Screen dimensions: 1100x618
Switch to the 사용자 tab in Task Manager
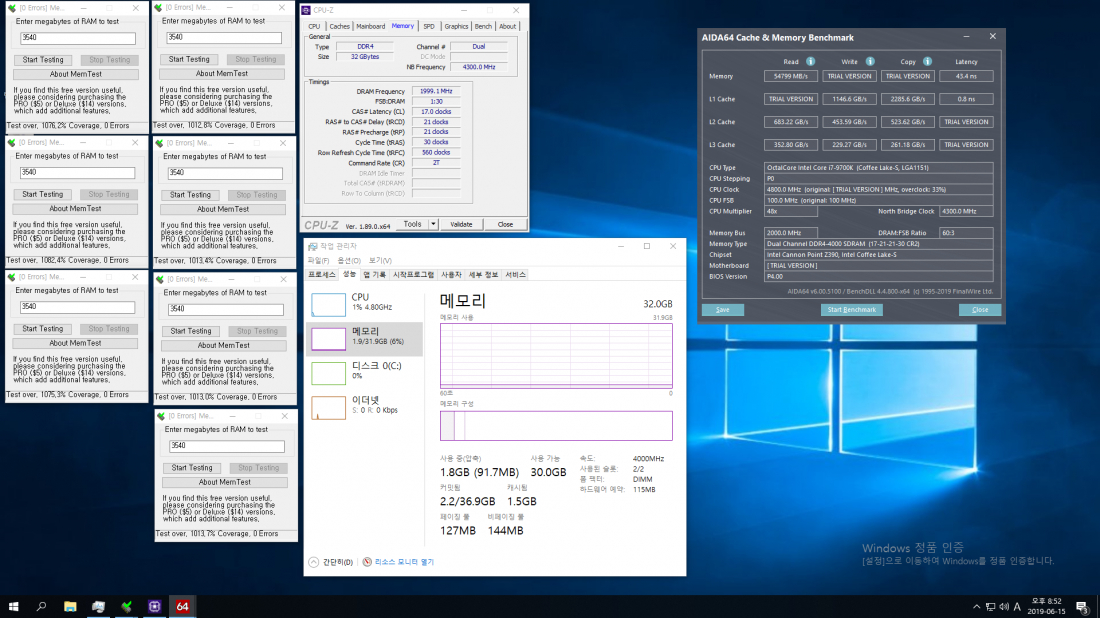click(451, 275)
